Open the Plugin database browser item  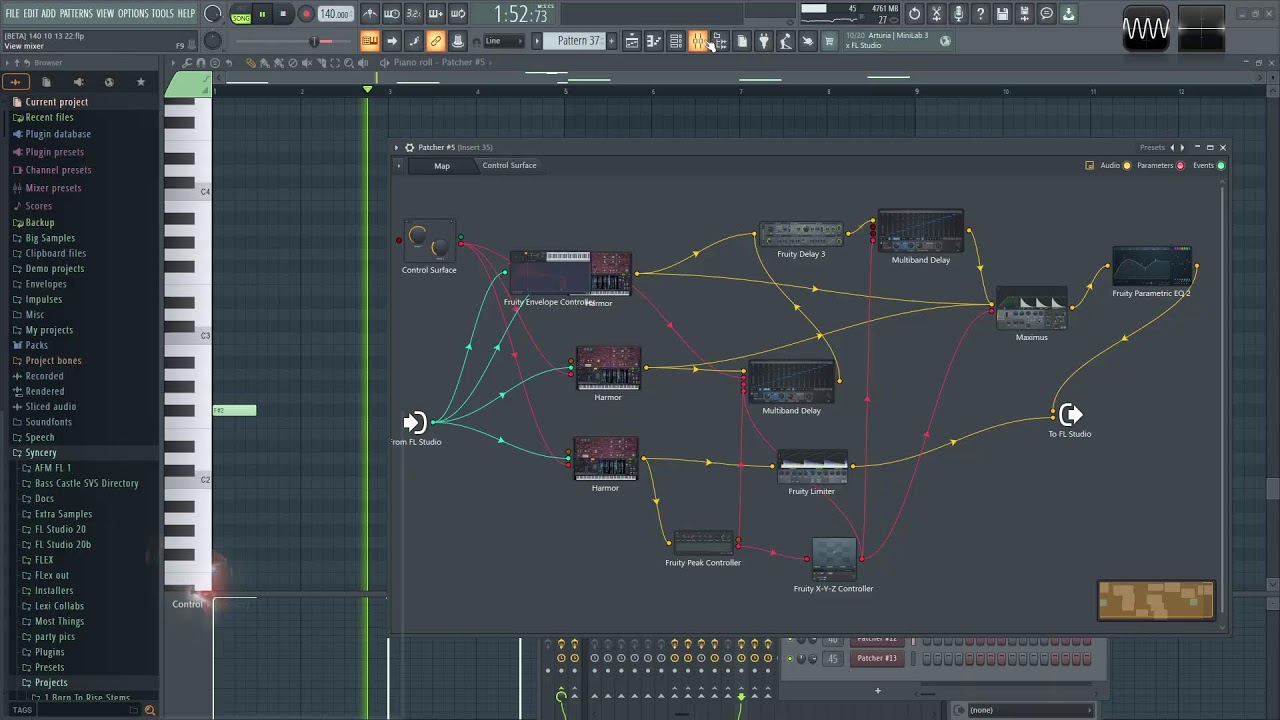click(x=58, y=134)
